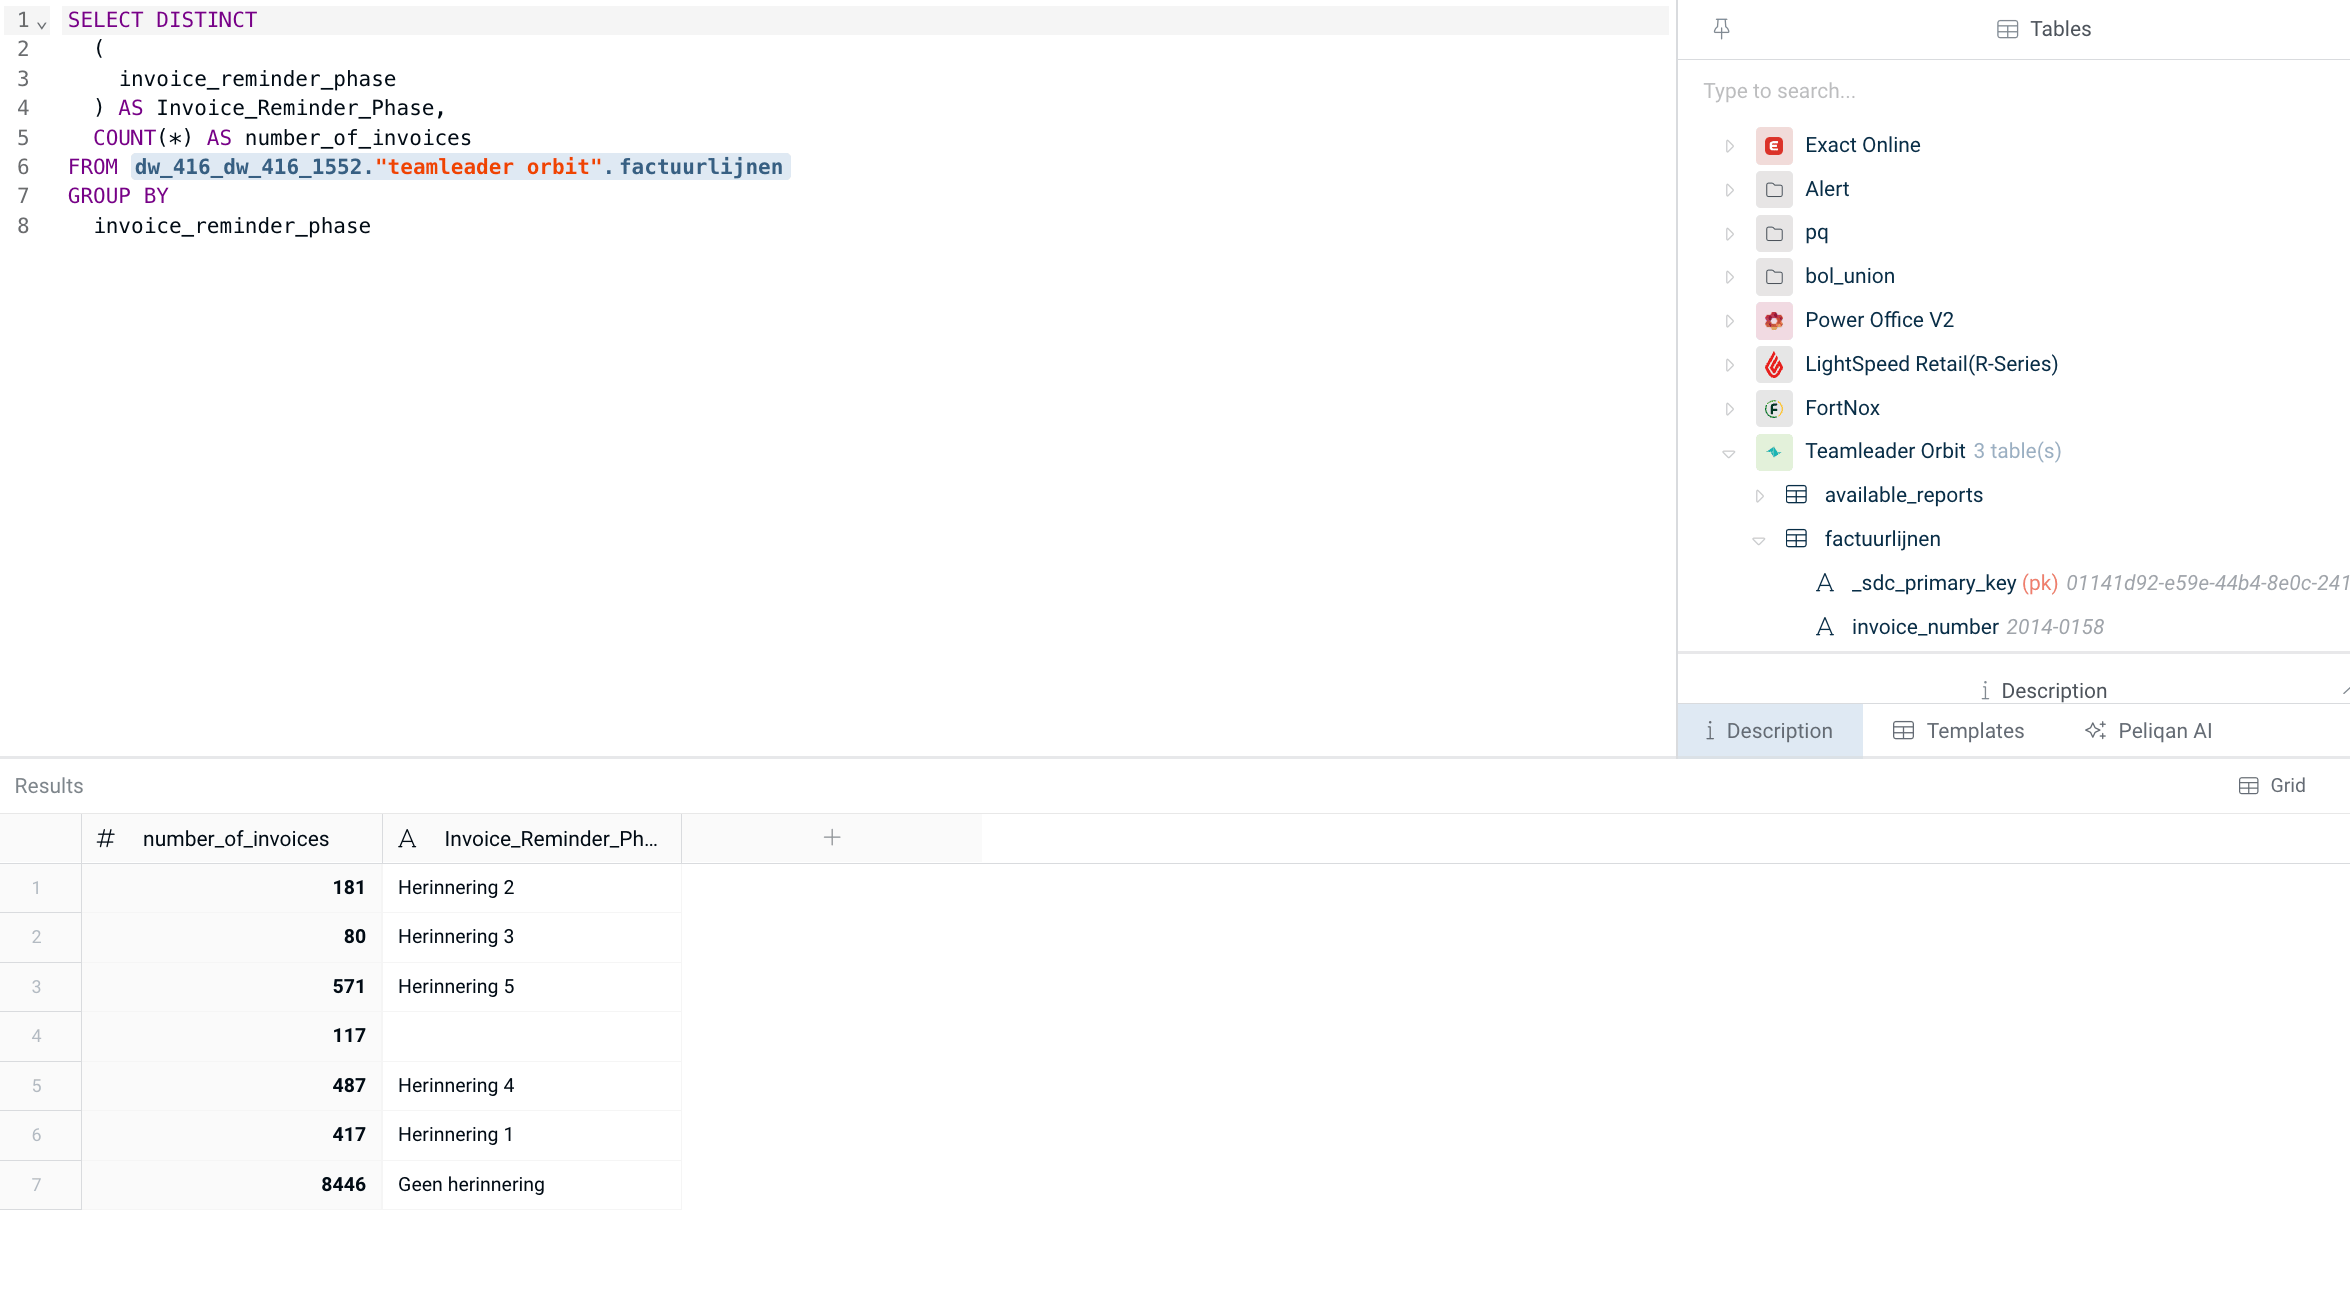Screen dimensions: 2350x1312
Task: Click the text-type icon beside invoice_number
Action: pyautogui.click(x=1825, y=627)
